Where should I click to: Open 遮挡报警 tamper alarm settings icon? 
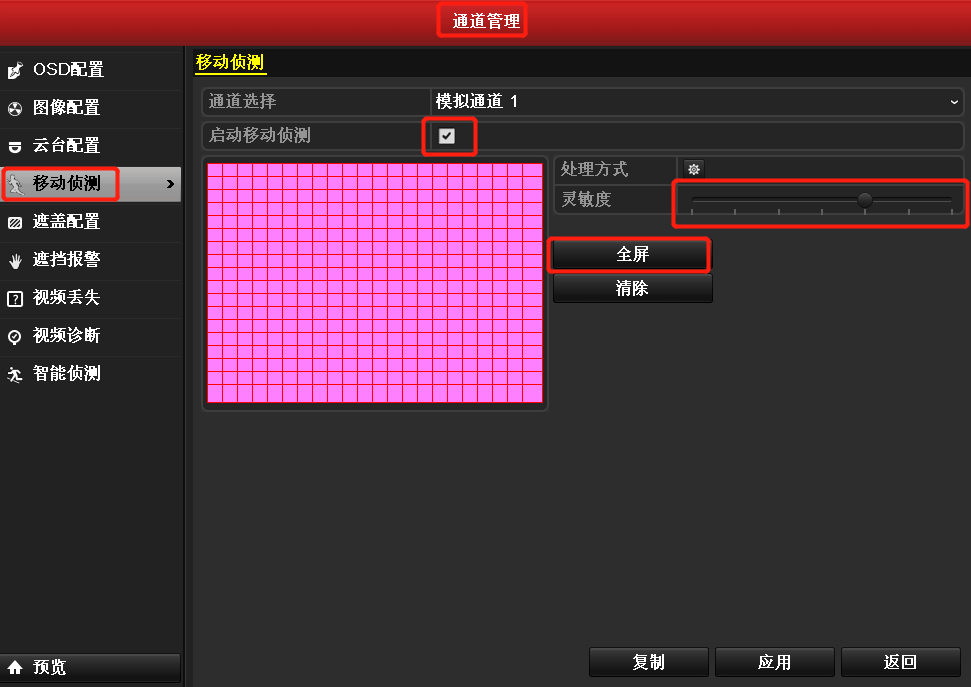(15, 260)
